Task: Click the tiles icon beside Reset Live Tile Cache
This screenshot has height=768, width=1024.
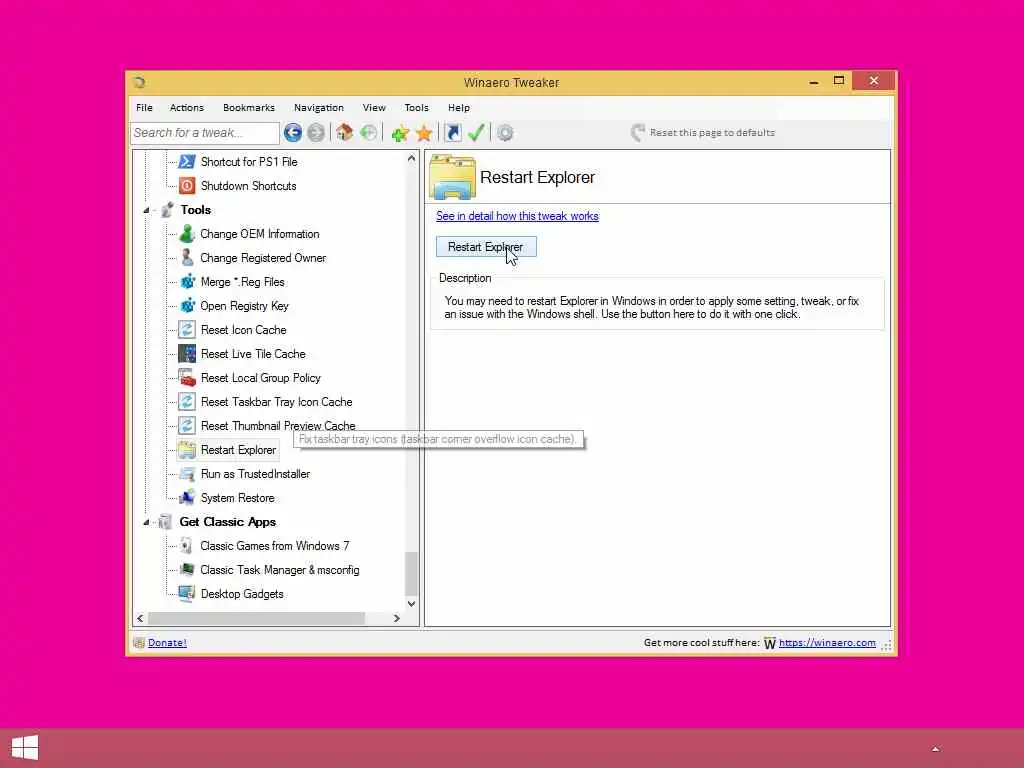Action: tap(187, 354)
